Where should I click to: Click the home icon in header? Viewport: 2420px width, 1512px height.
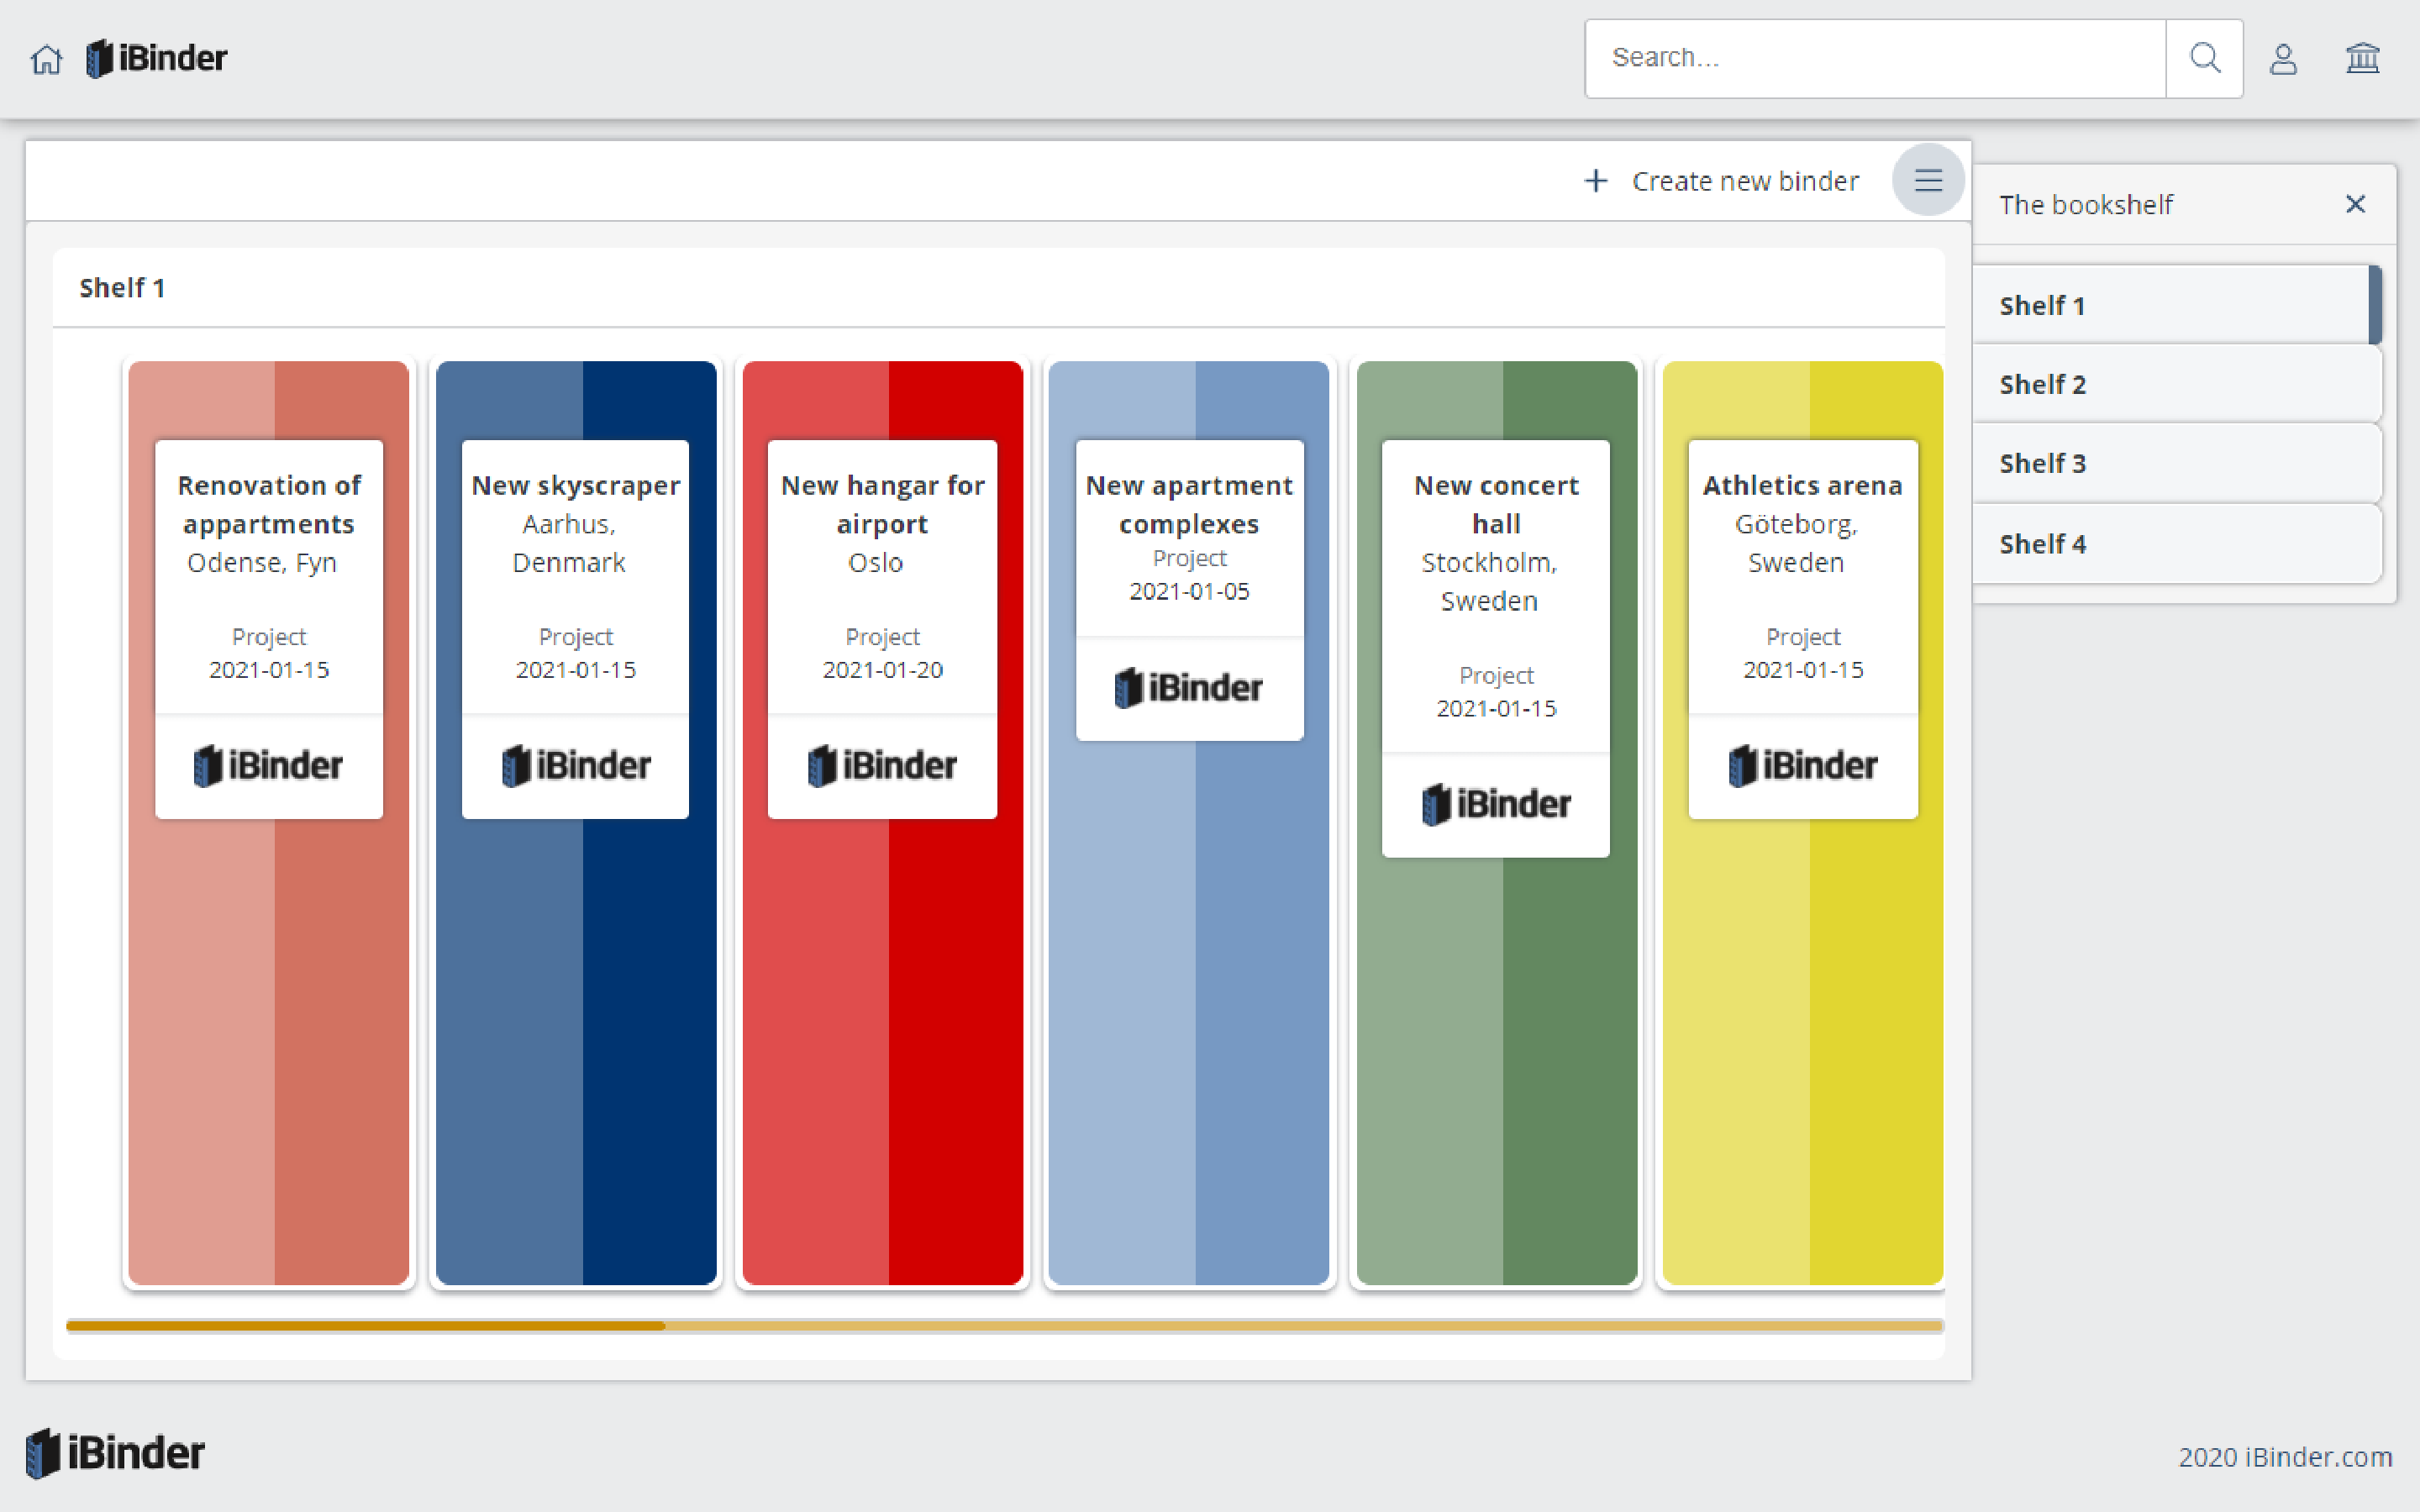click(x=46, y=59)
